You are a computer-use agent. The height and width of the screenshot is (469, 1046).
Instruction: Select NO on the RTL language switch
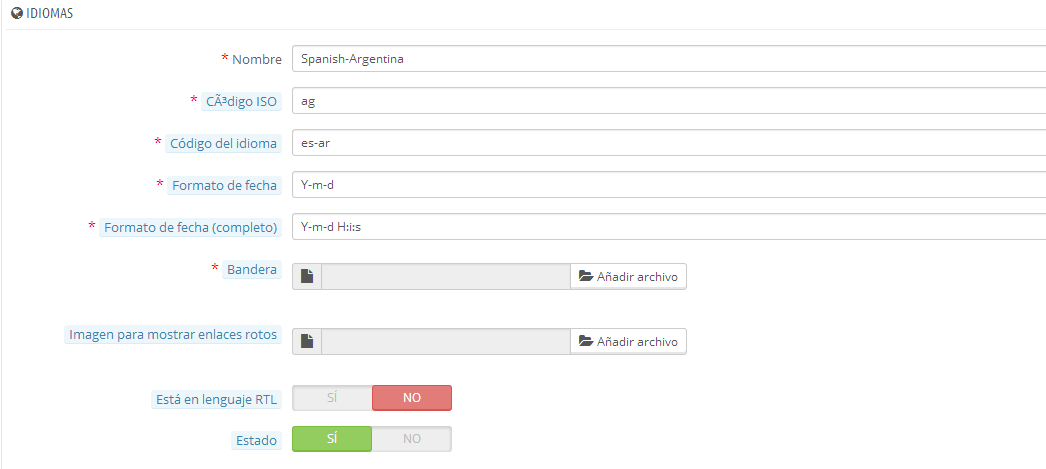[412, 398]
